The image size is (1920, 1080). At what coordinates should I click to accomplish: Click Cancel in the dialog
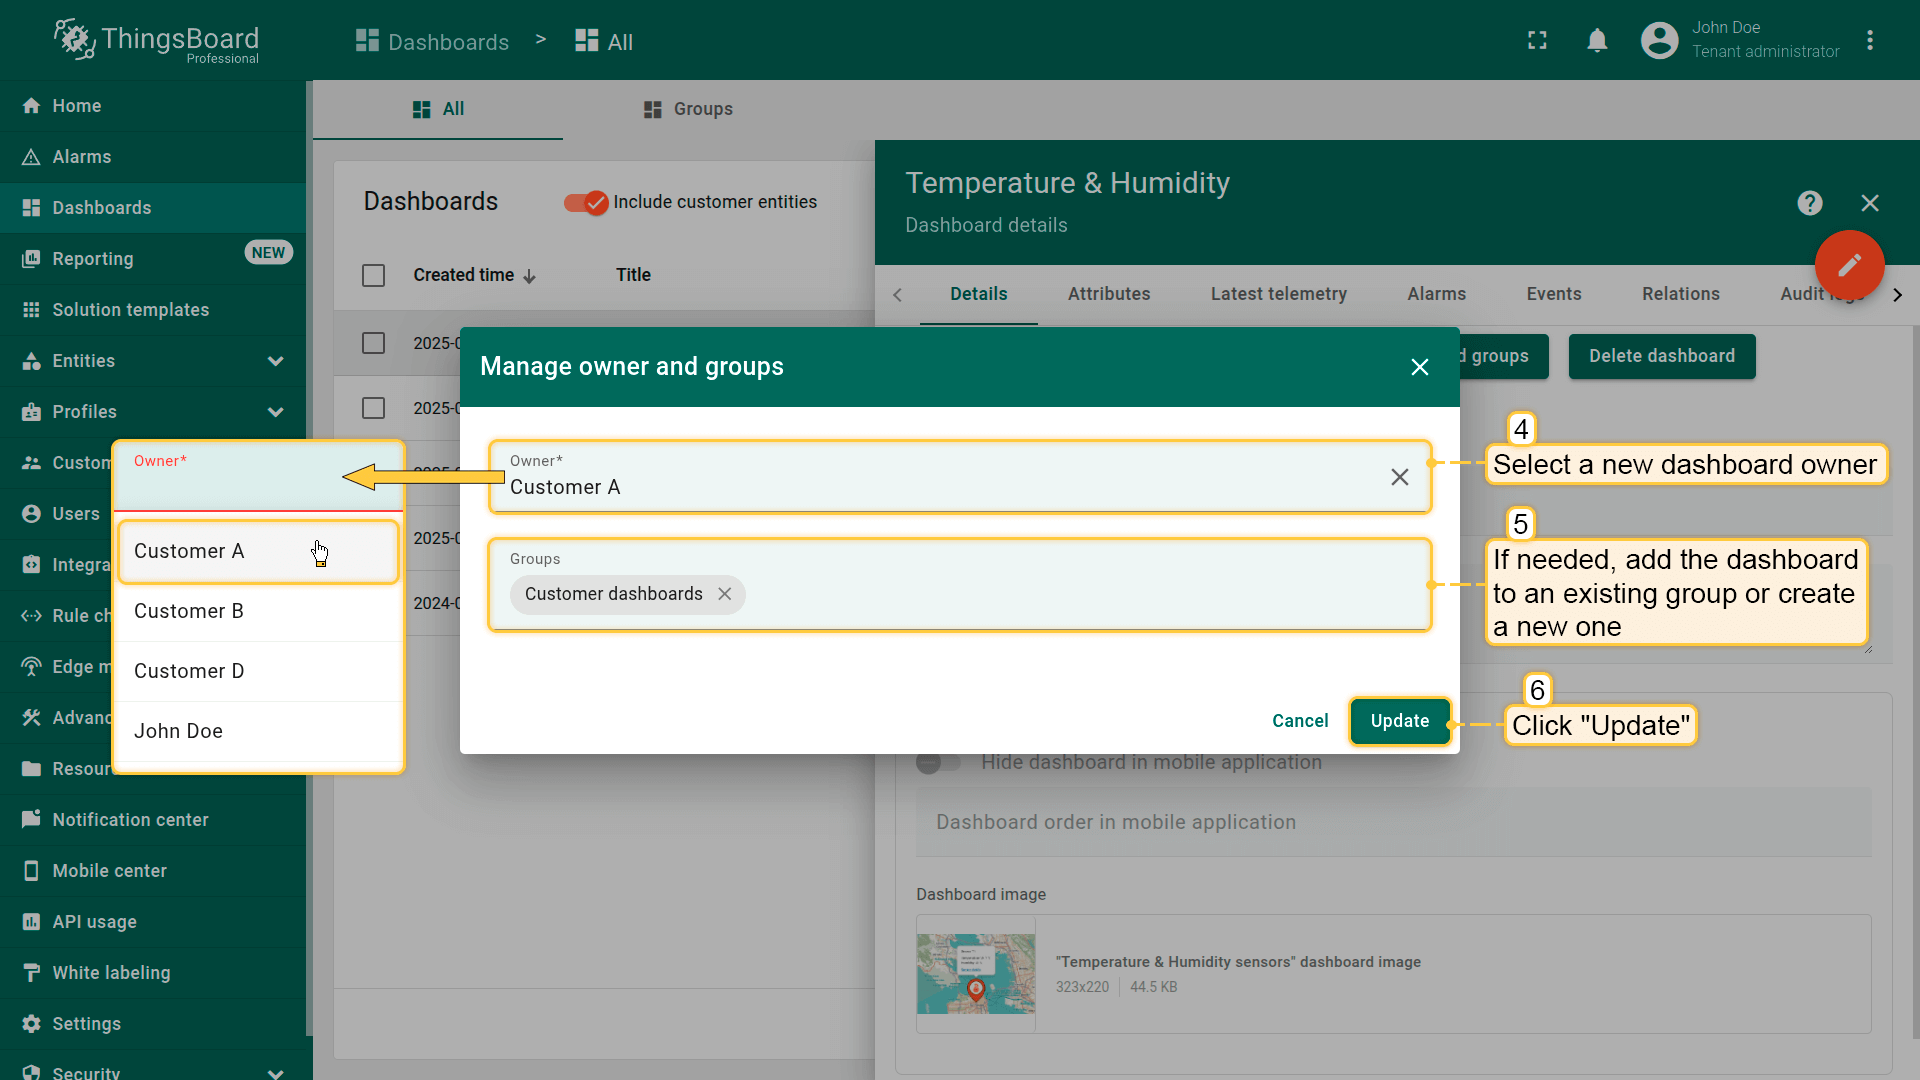pos(1299,721)
